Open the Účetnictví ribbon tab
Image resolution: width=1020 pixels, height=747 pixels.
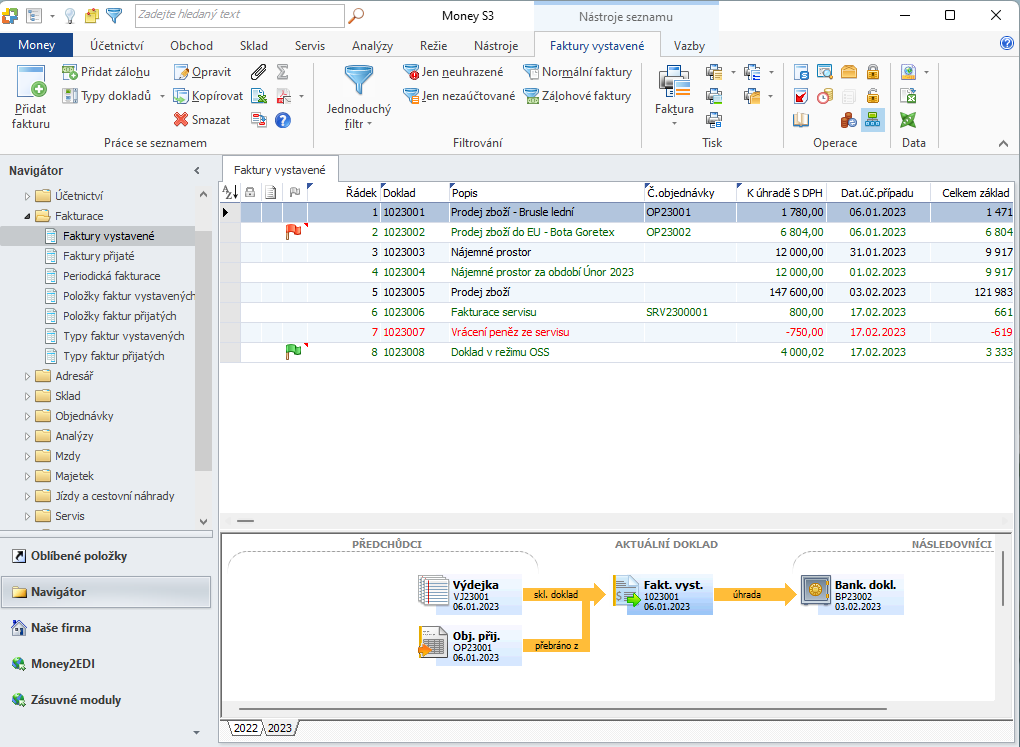[x=116, y=46]
